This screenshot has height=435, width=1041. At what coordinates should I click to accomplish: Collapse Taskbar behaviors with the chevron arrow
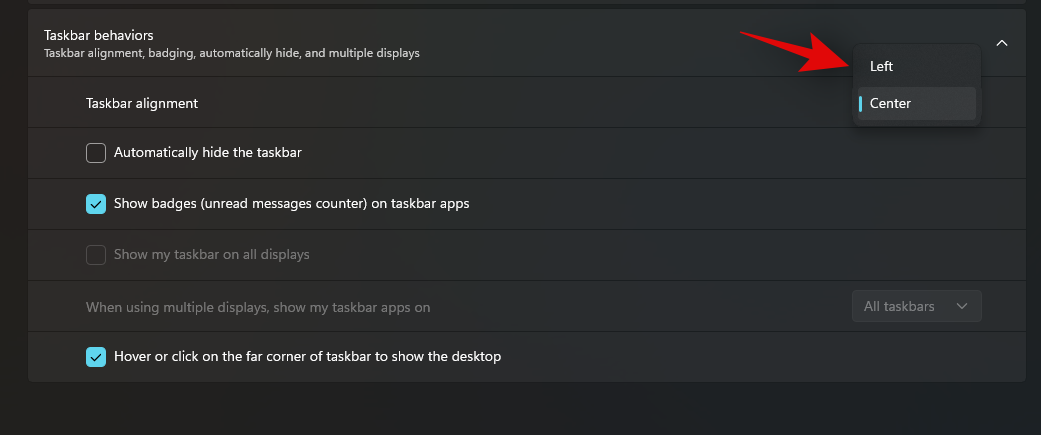point(1002,43)
